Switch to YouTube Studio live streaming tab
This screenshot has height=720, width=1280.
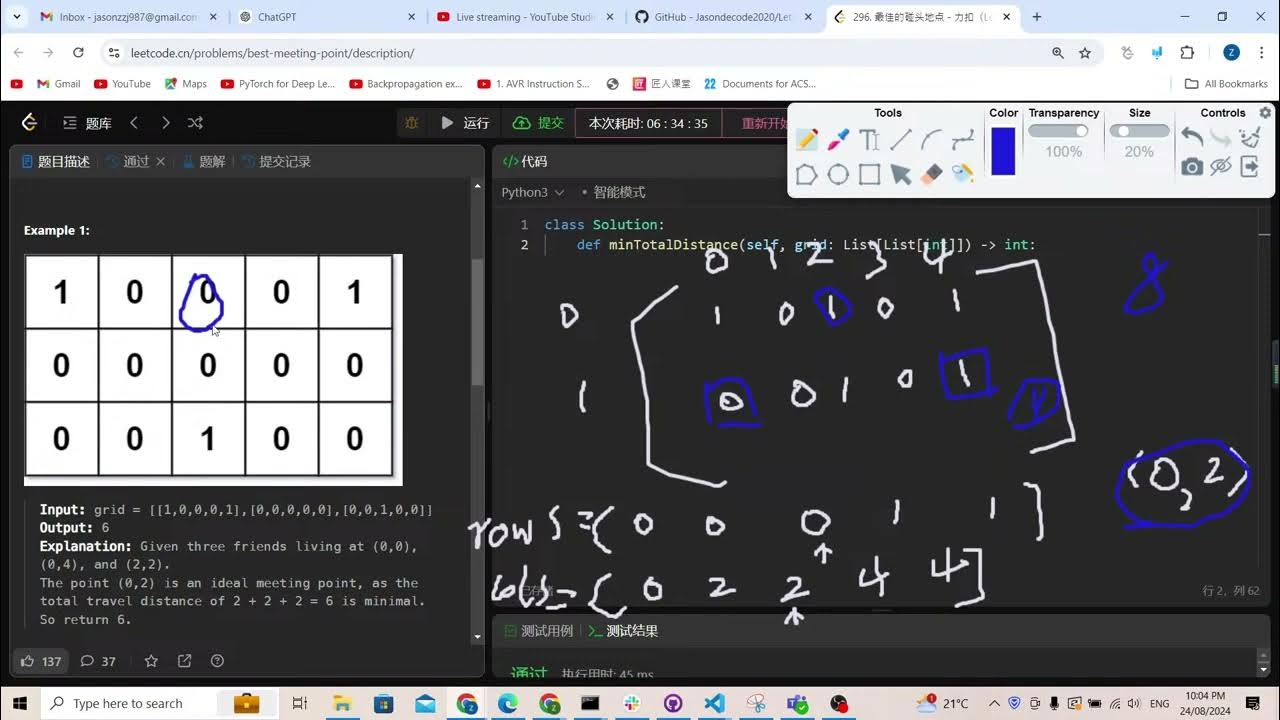525,17
